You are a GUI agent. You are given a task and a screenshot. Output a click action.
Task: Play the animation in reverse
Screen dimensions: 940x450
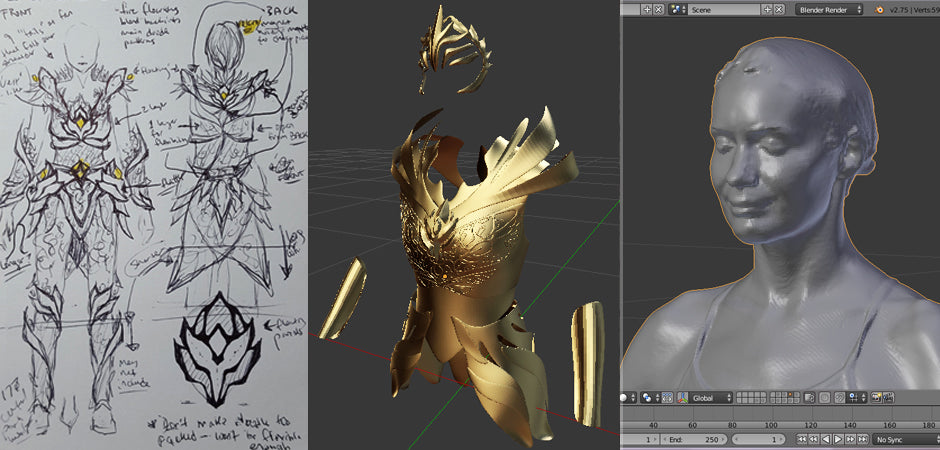click(x=825, y=439)
